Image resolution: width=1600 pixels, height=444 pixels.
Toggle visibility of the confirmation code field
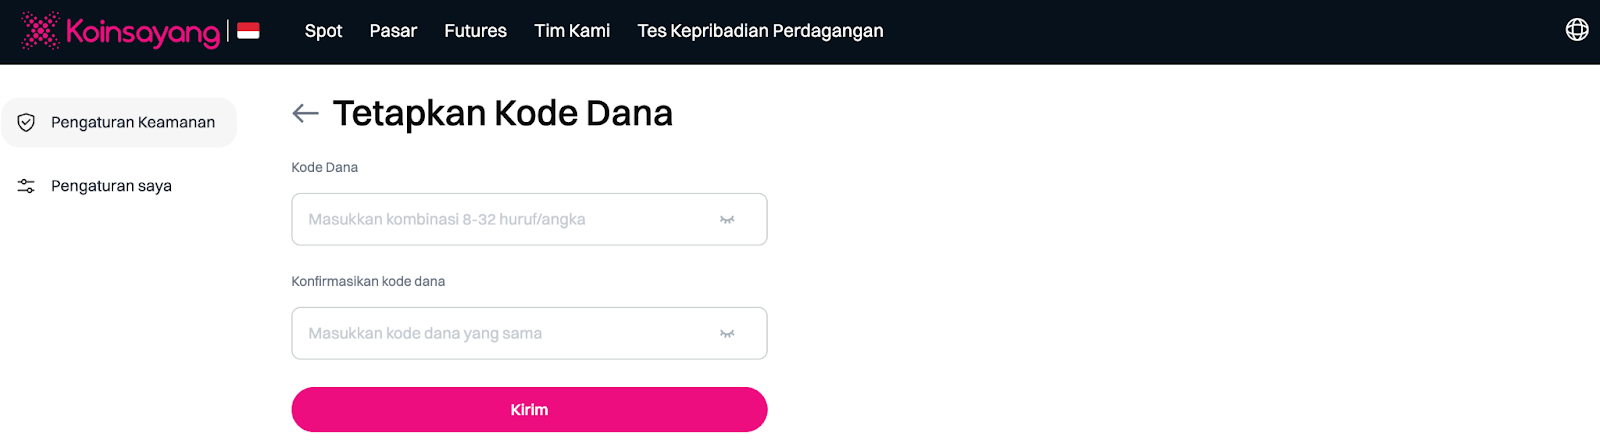pos(727,334)
